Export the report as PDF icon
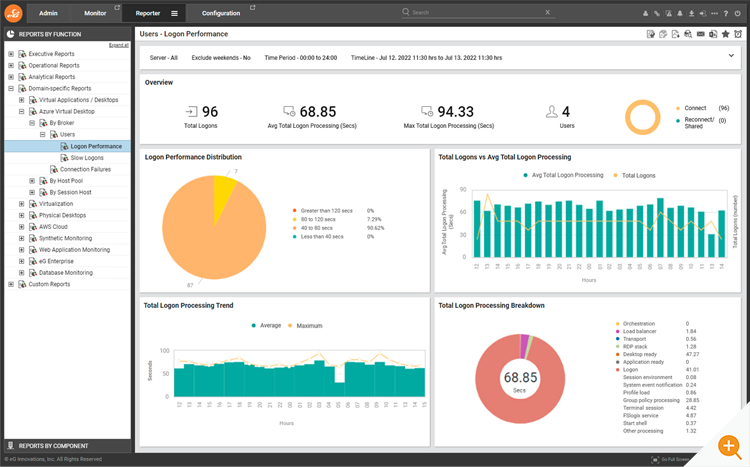750x467 pixels. point(675,34)
